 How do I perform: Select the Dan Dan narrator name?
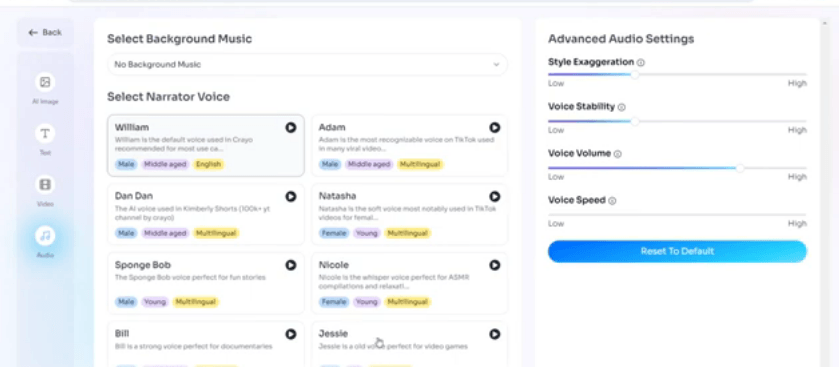pos(134,196)
